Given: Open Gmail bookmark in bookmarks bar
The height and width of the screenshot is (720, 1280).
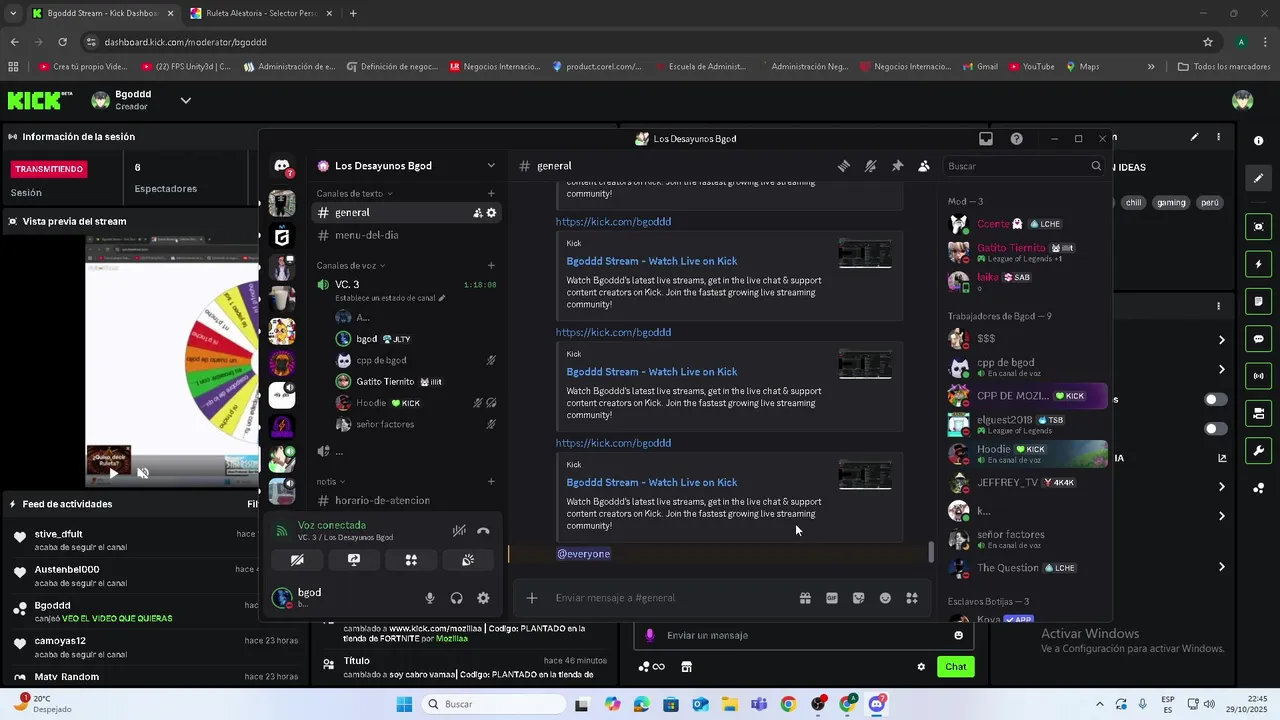Looking at the screenshot, I should click(x=981, y=67).
